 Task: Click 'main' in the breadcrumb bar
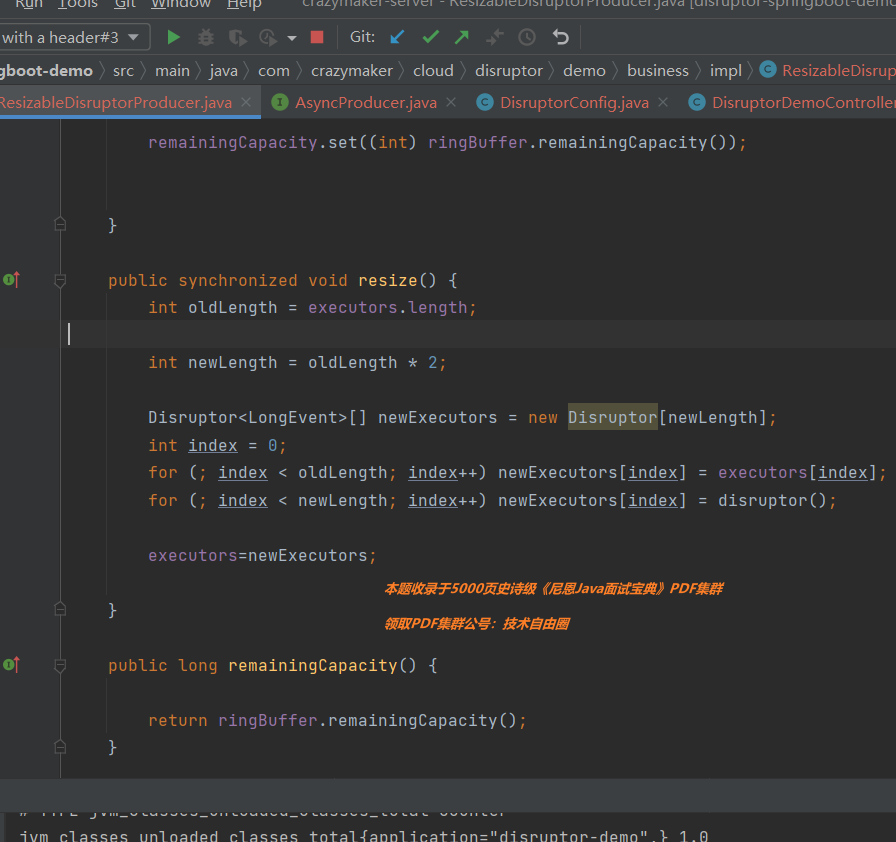point(172,71)
